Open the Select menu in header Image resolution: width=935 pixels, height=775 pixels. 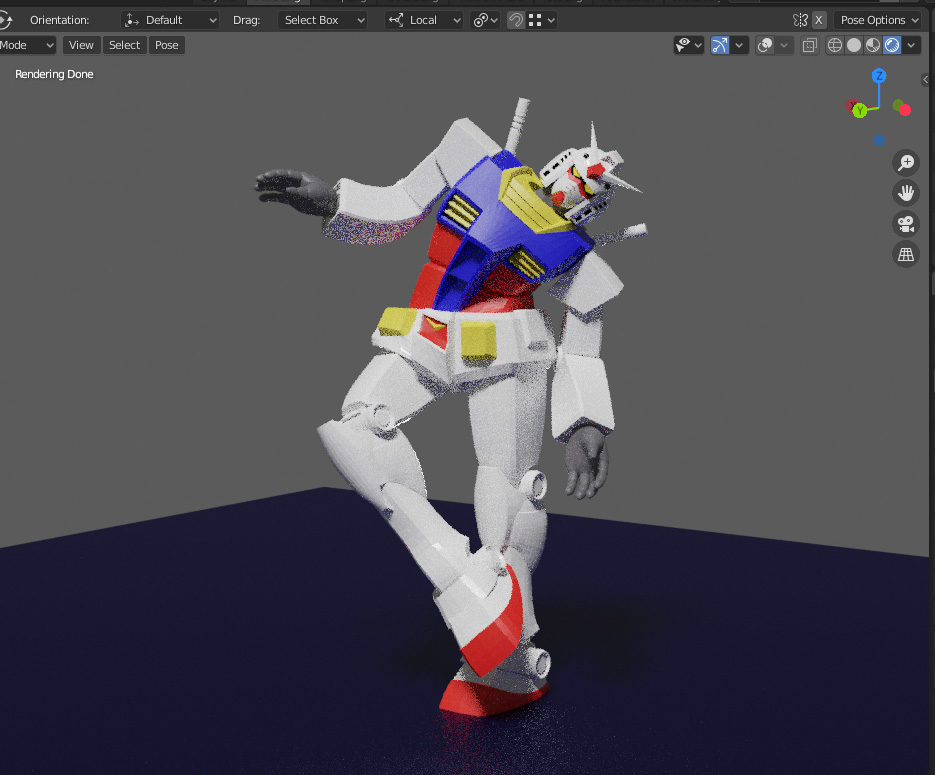(x=124, y=45)
